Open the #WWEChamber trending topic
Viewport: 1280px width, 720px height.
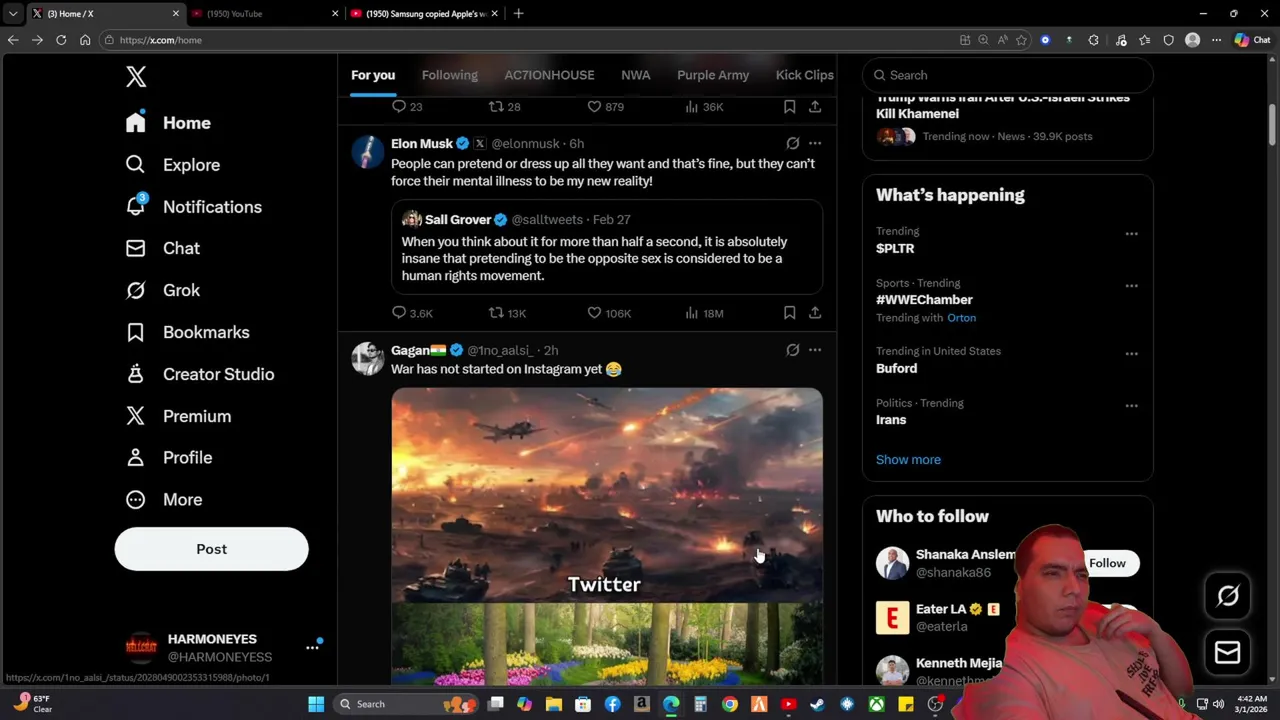click(x=924, y=300)
